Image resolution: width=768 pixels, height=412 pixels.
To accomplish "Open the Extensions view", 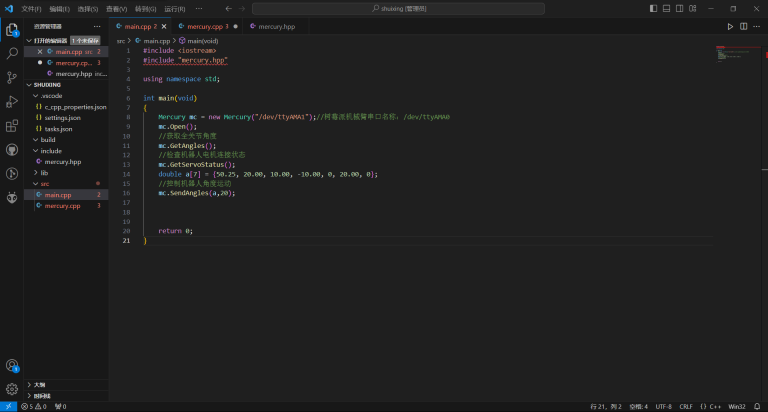I will [x=12, y=126].
